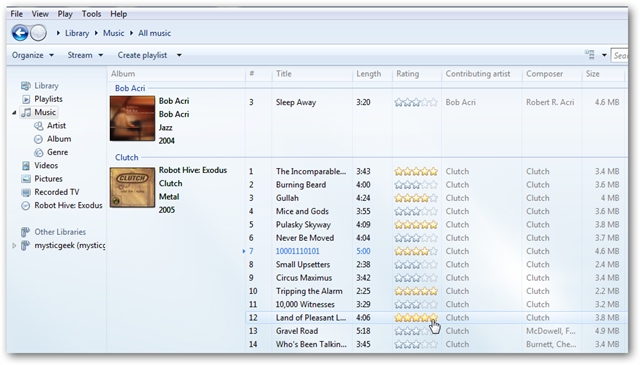Sort by the Title column header
Viewport: 640px width, 365px height.
pyautogui.click(x=284, y=74)
